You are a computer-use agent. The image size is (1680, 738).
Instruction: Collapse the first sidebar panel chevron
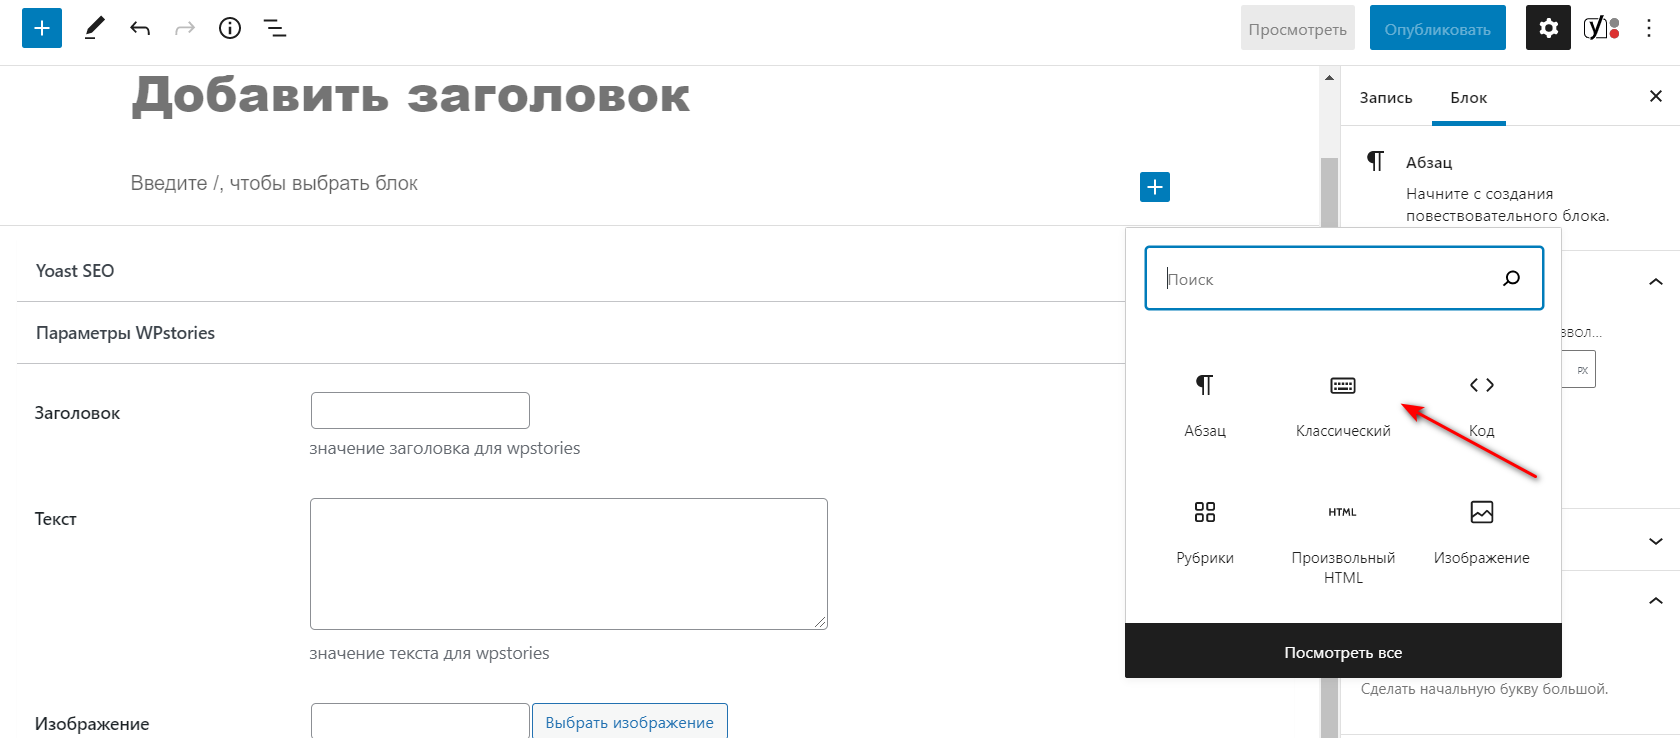(1656, 282)
